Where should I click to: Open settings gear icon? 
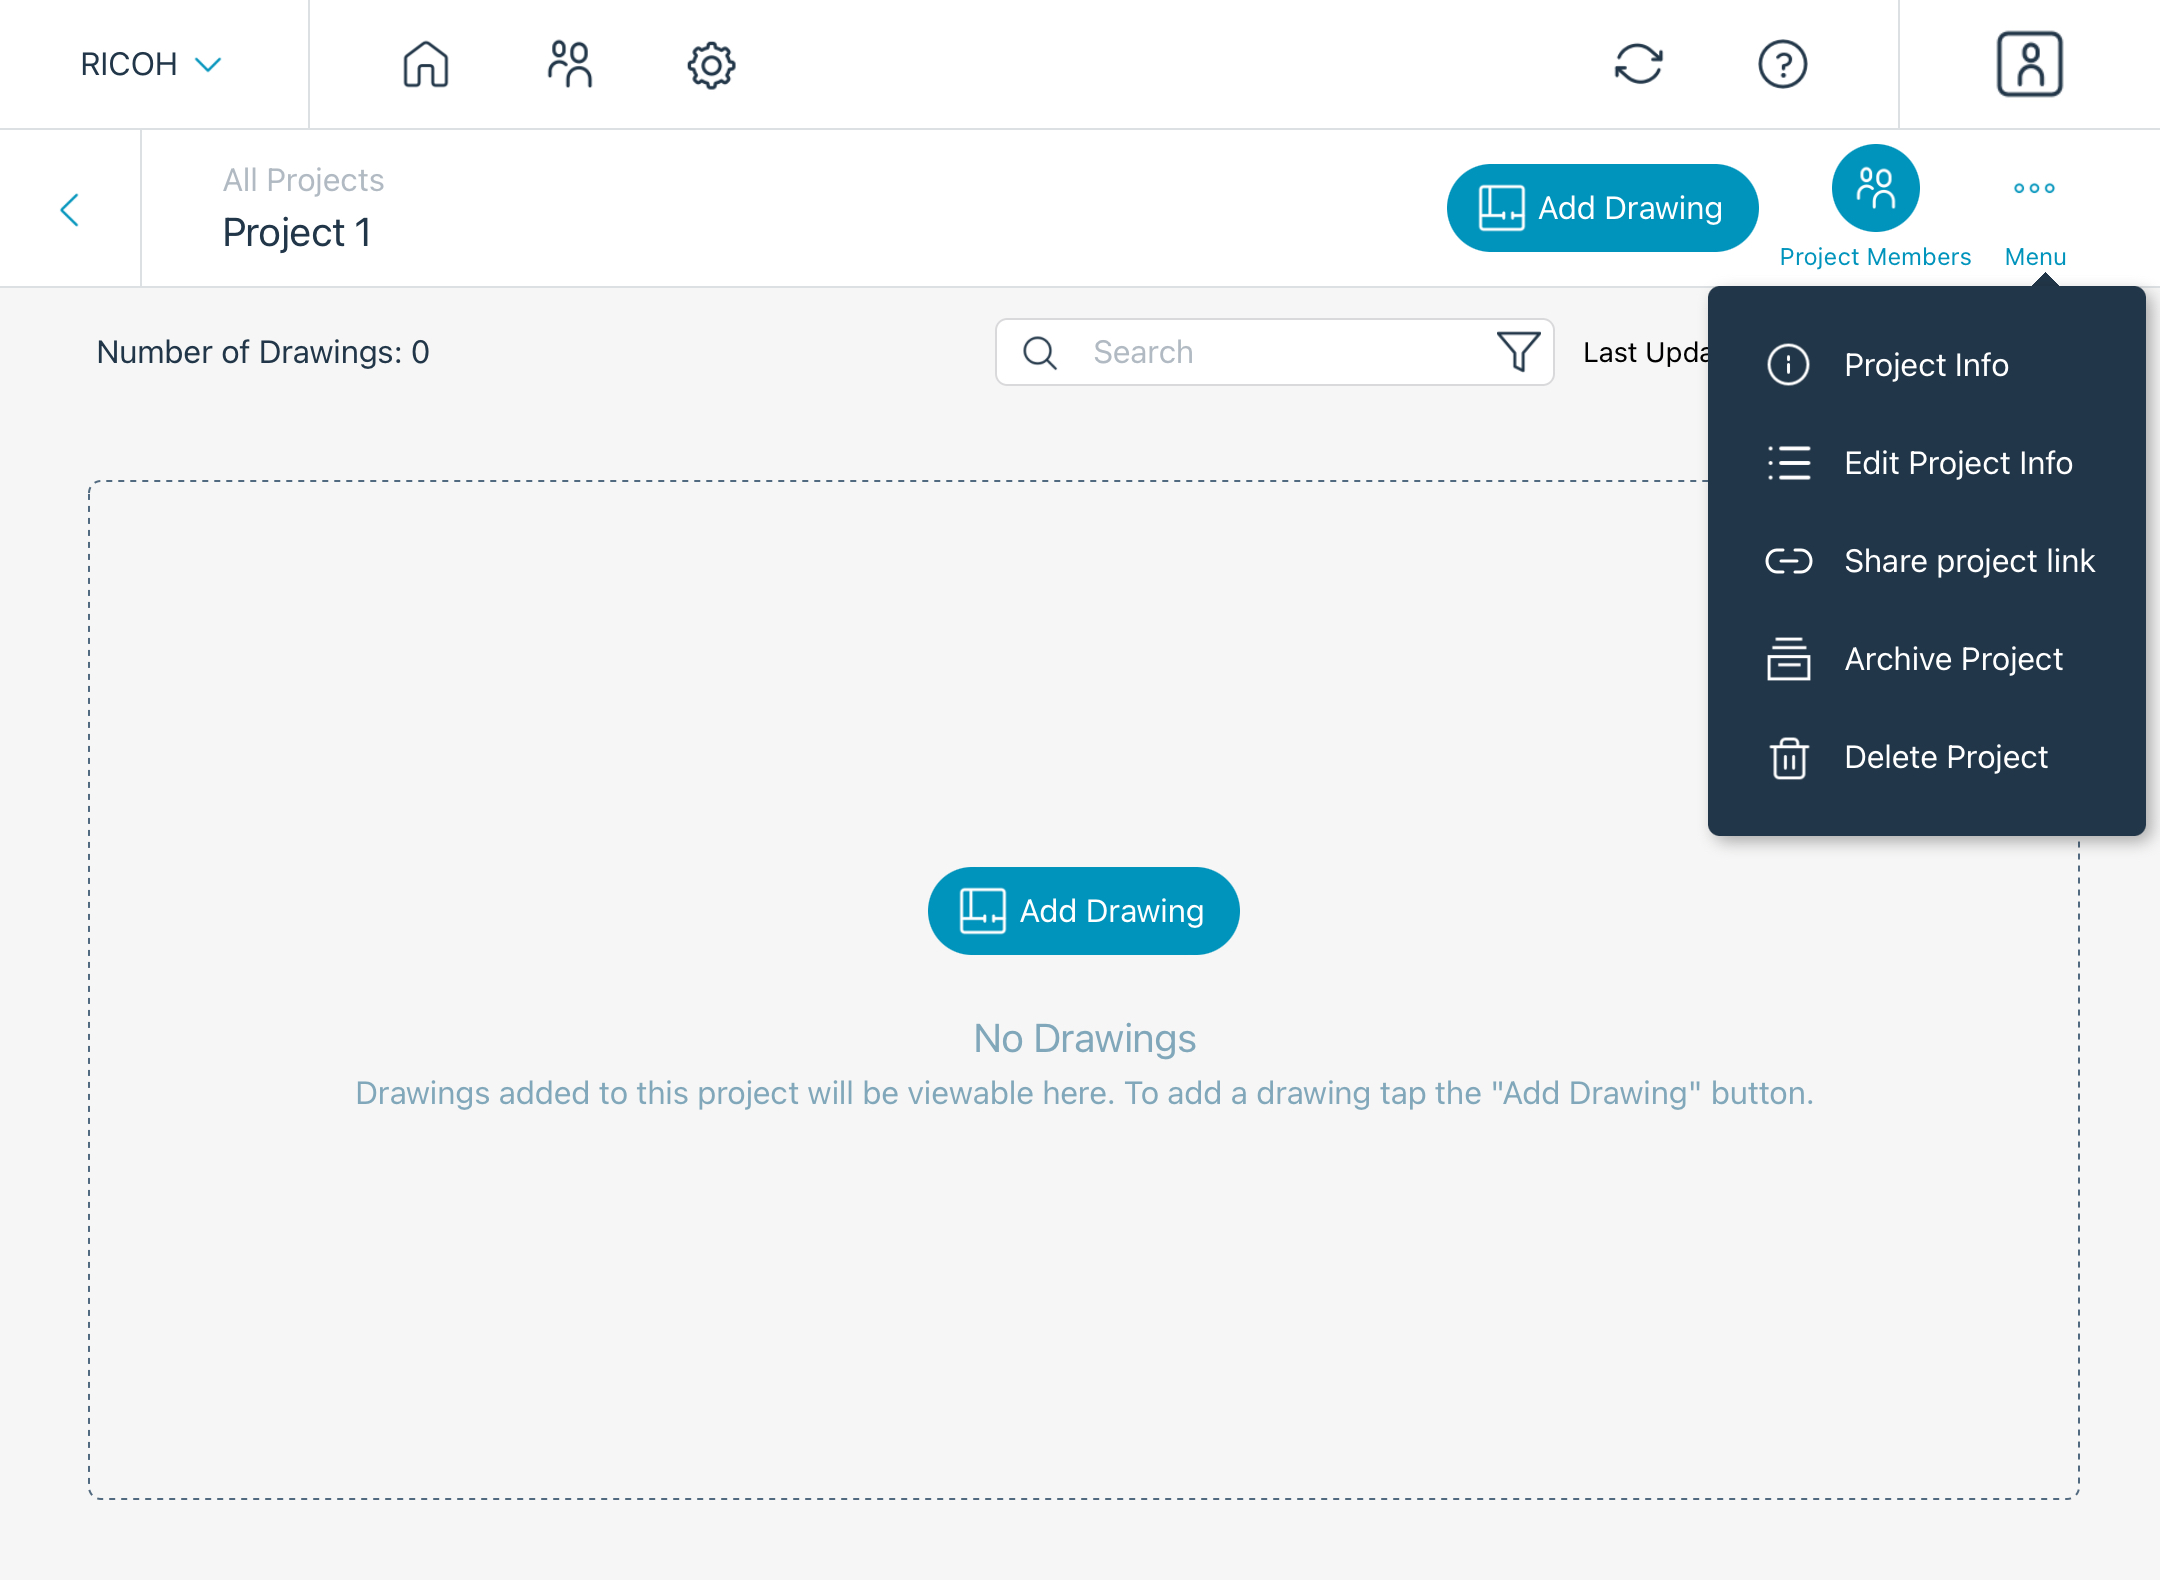click(711, 65)
